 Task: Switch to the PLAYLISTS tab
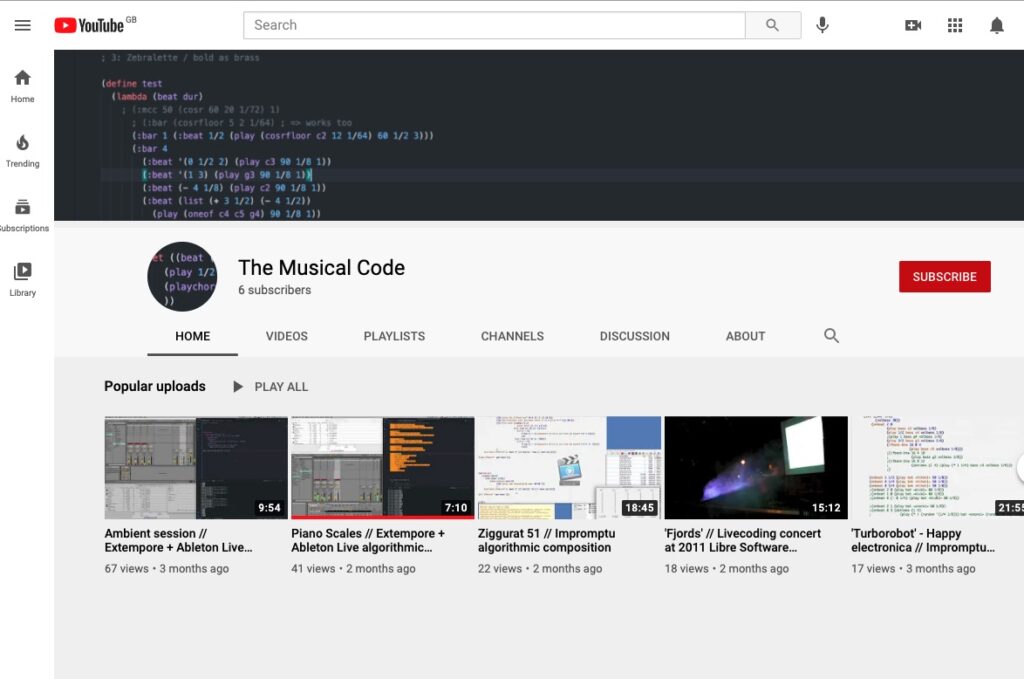[394, 336]
